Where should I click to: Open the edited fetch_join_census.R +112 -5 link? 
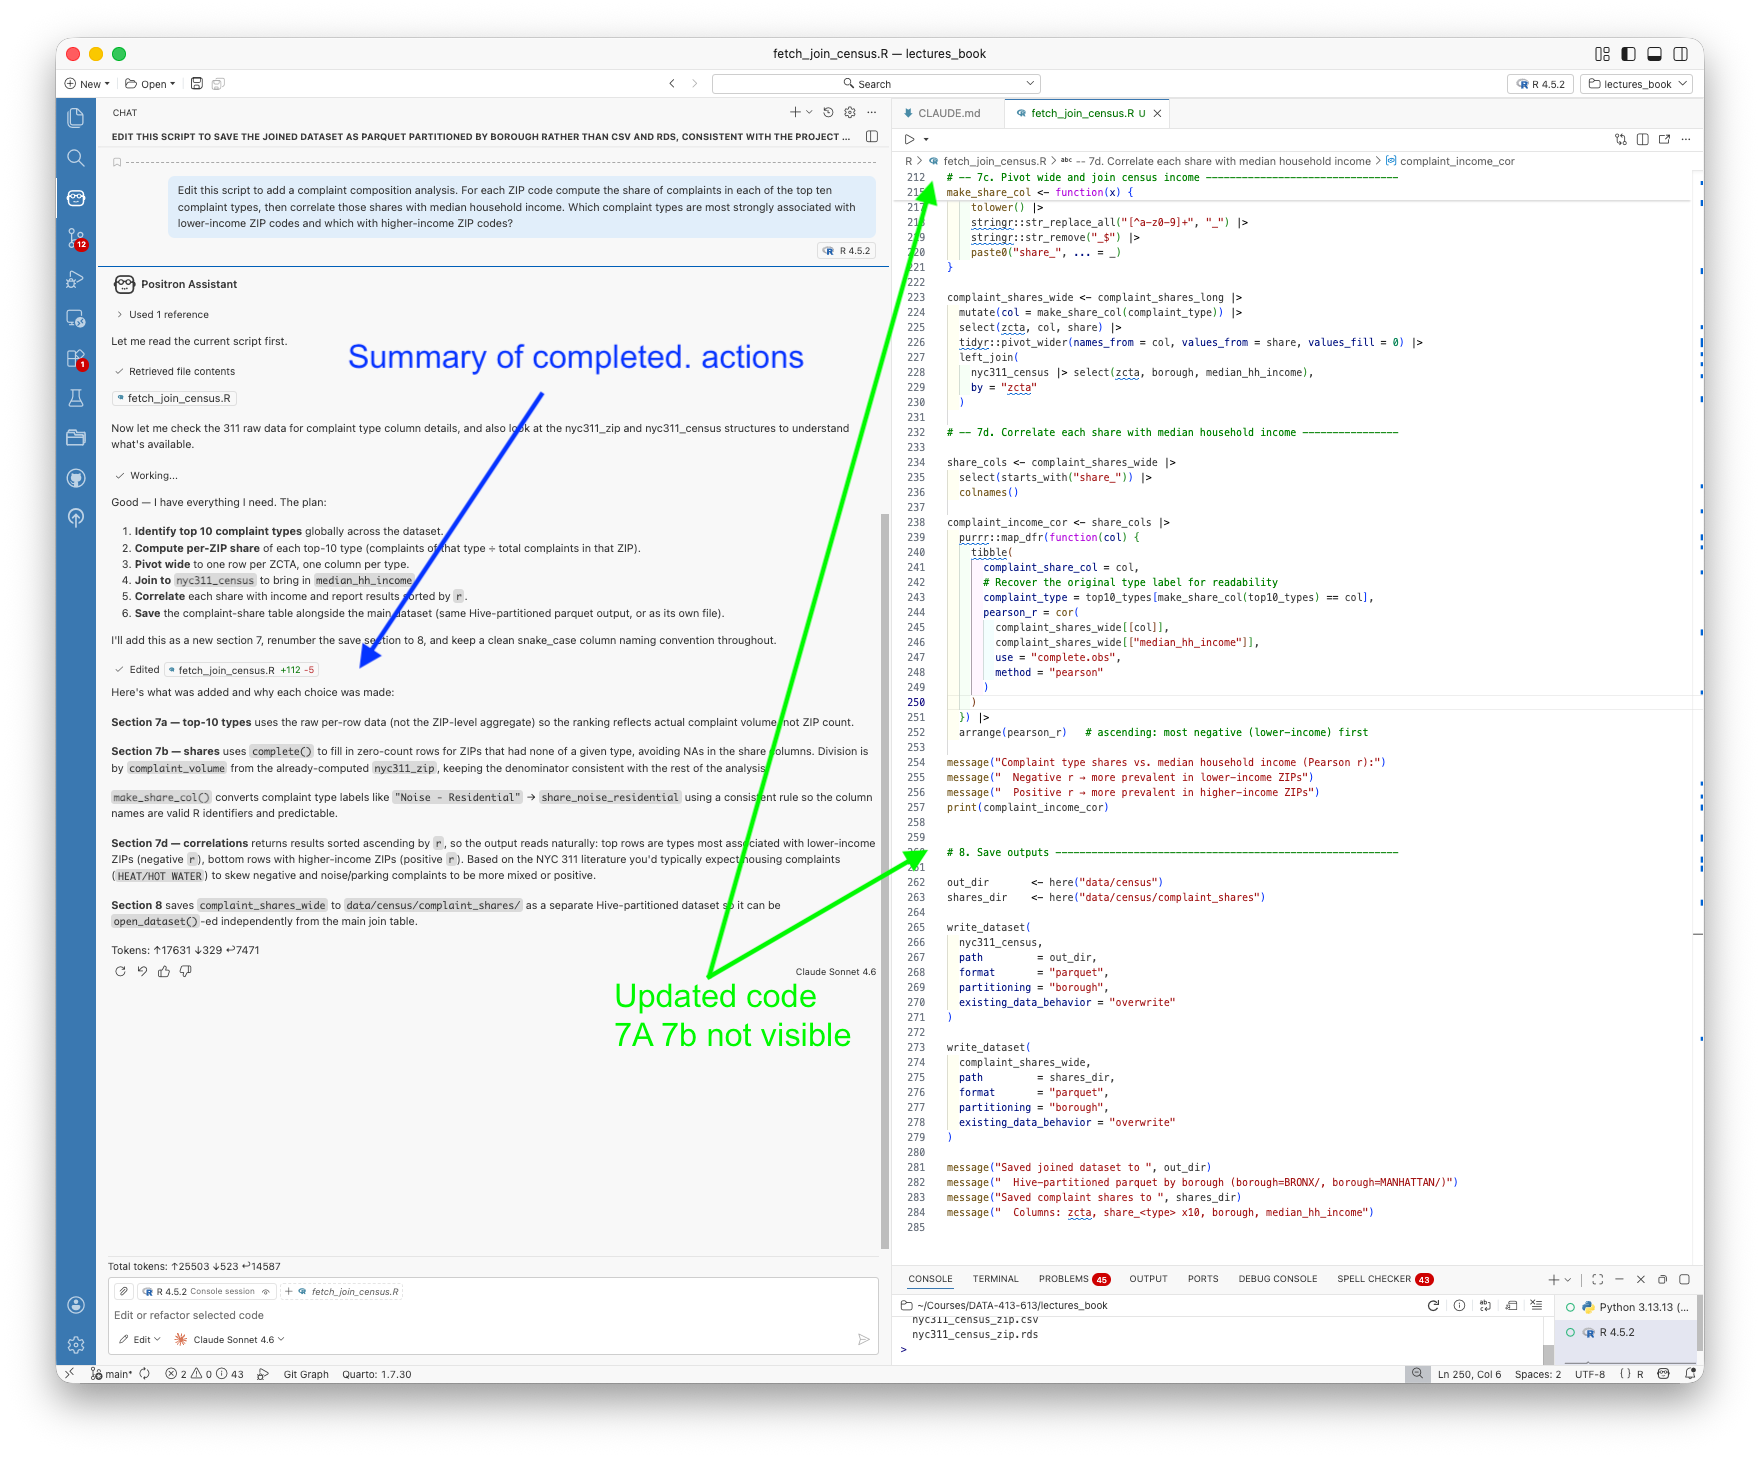tap(240, 670)
